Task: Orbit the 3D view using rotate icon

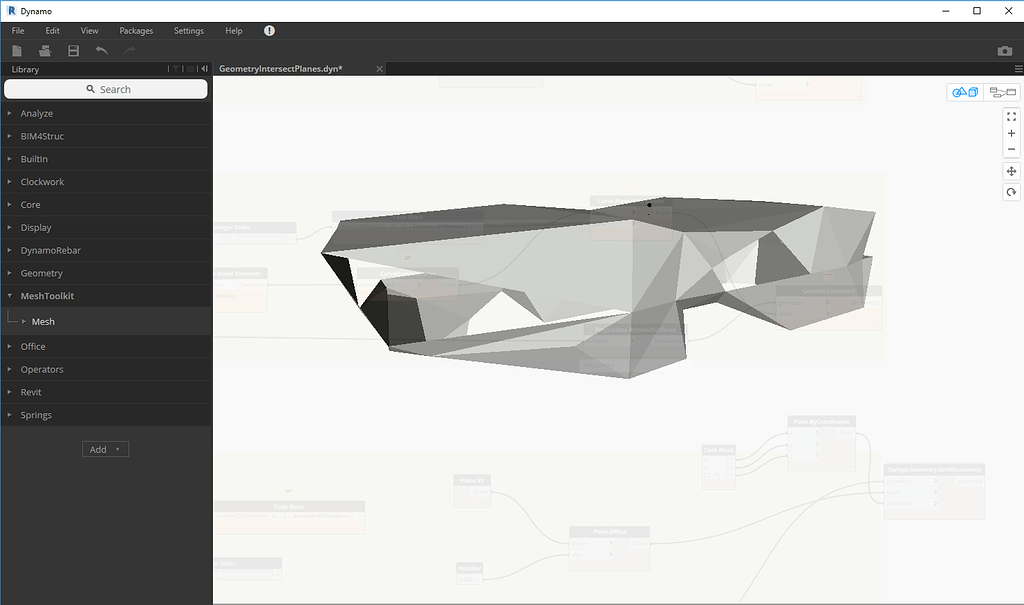Action: [1011, 191]
